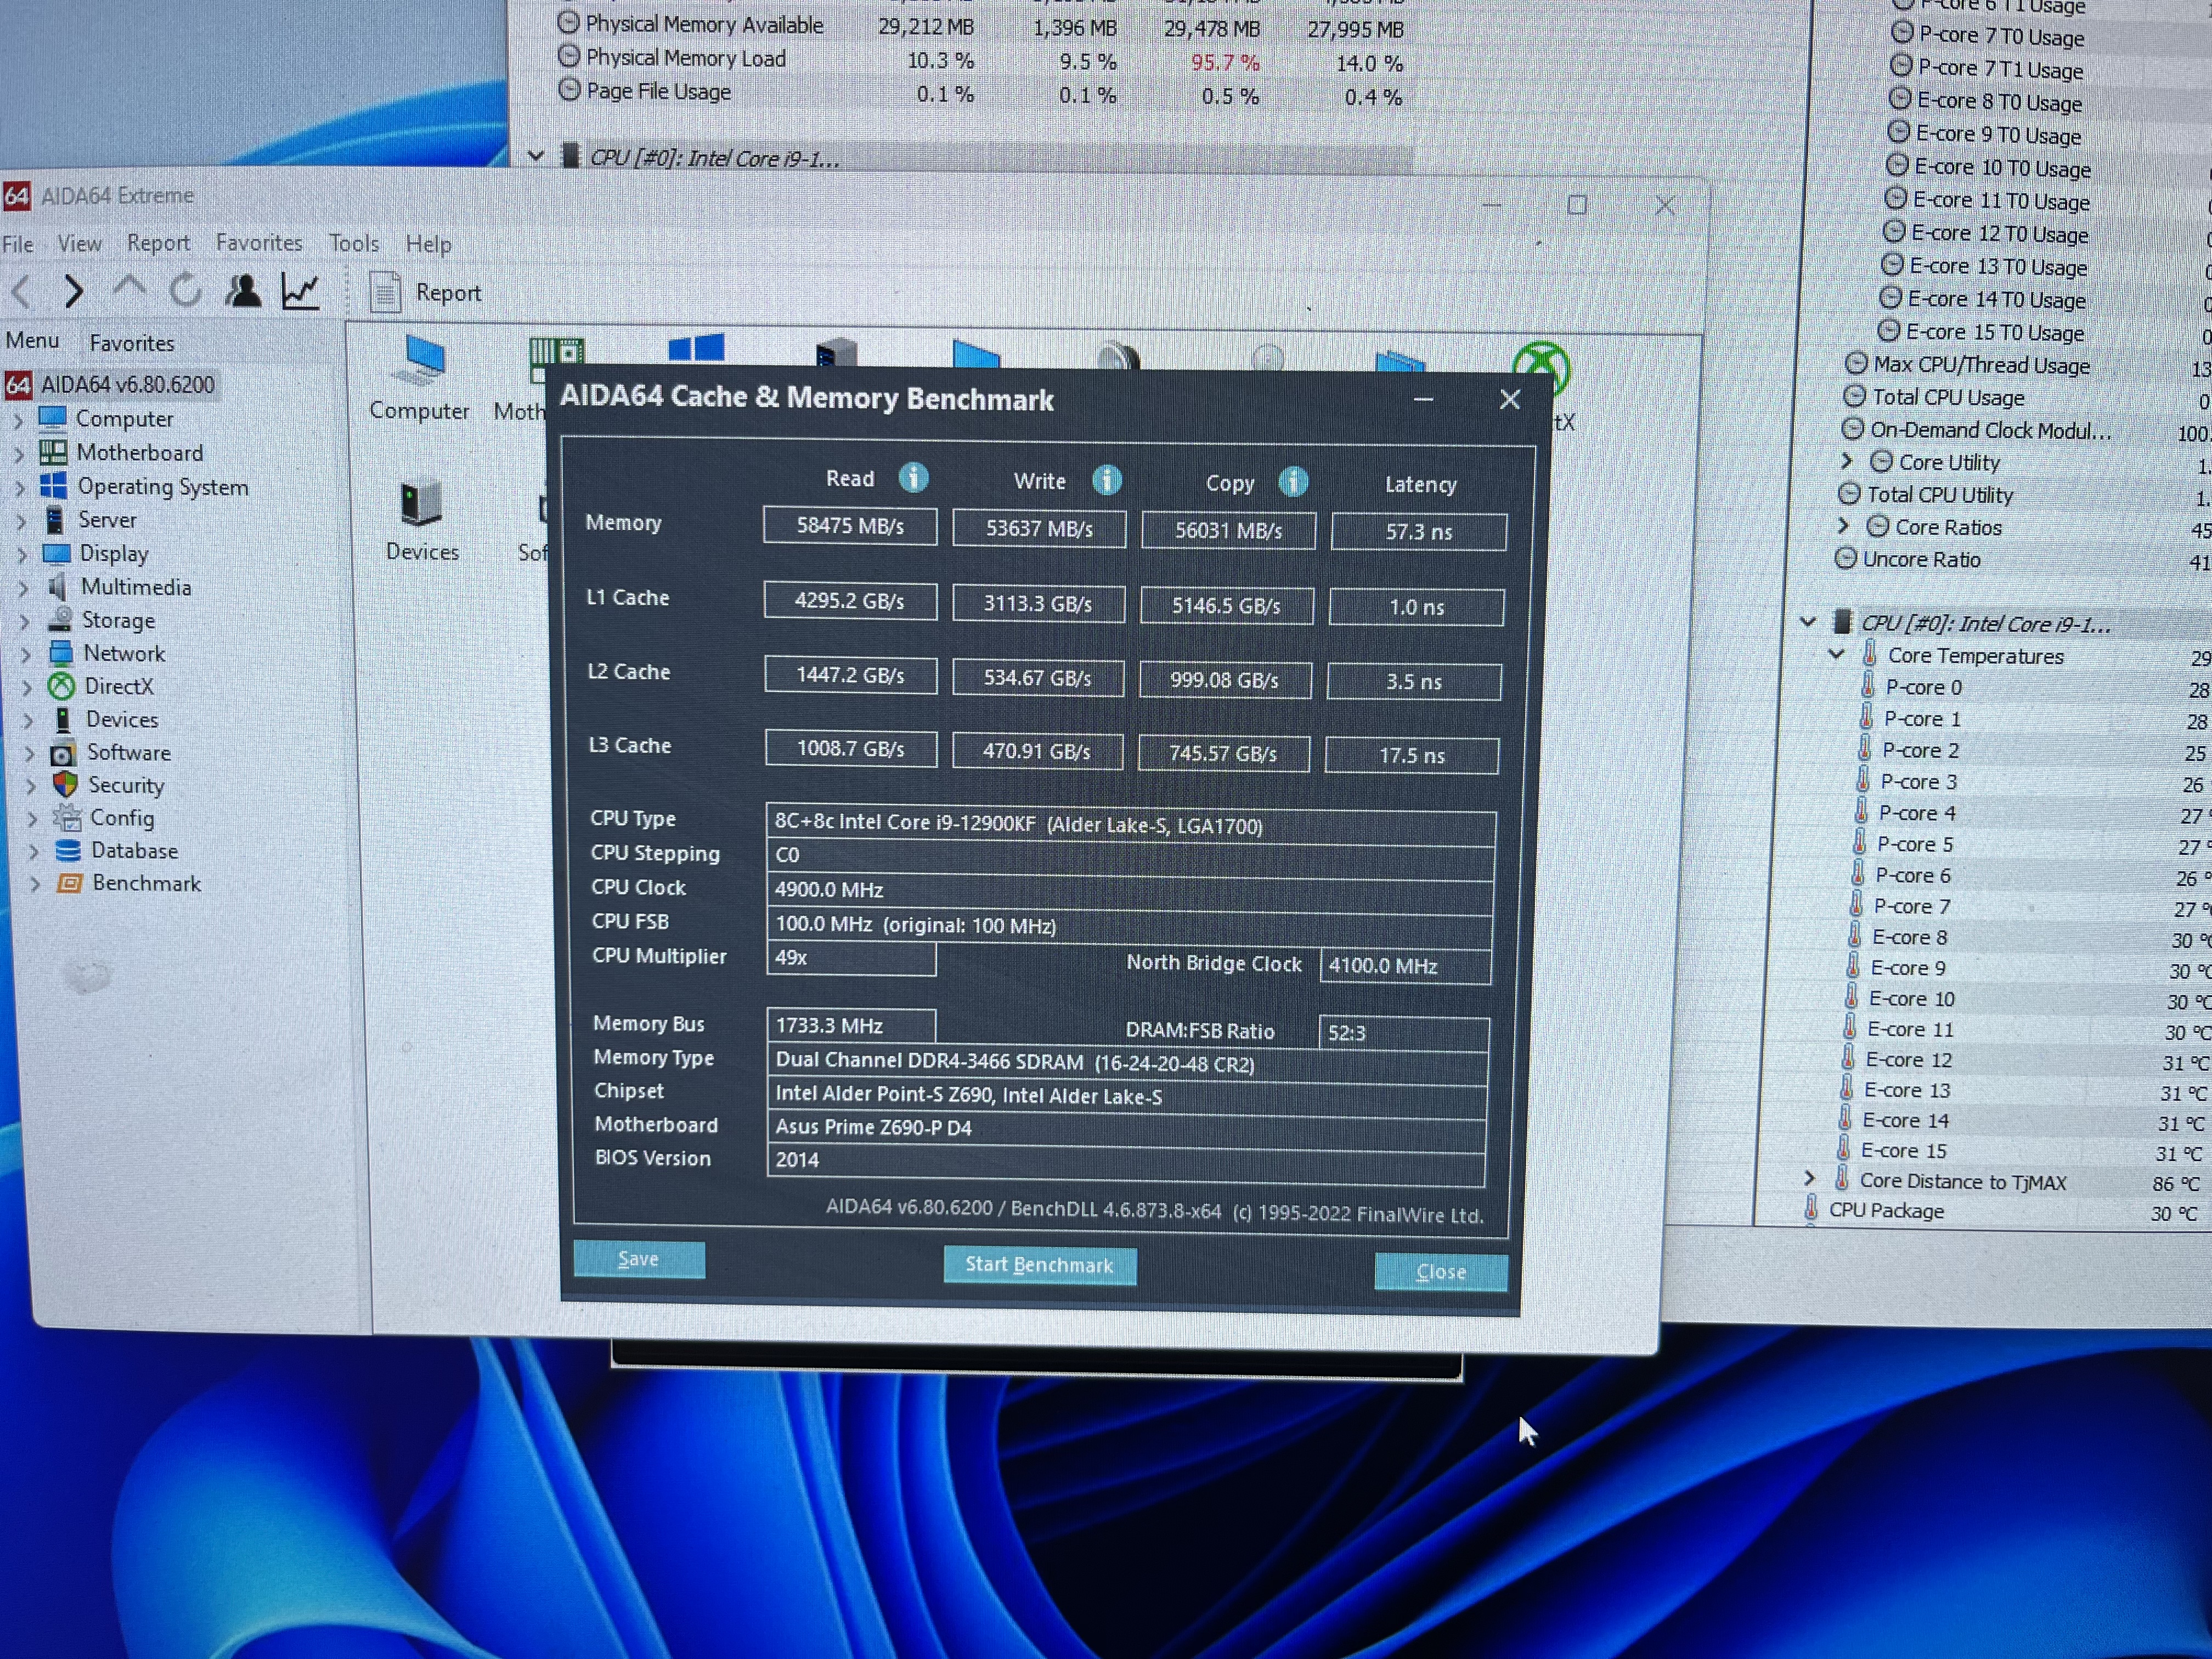2212x1659 pixels.
Task: Click the Read info icon
Action: pos(913,478)
